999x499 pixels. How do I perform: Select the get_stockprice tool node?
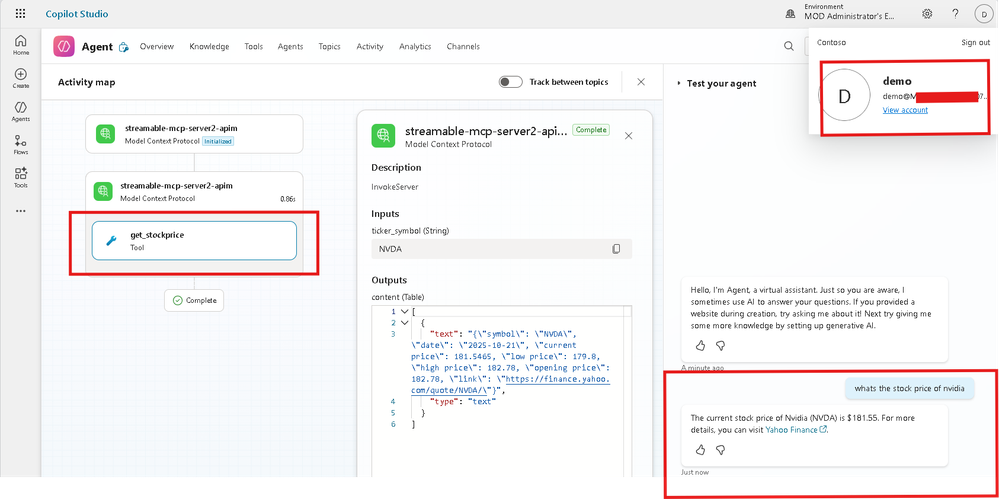tap(194, 240)
